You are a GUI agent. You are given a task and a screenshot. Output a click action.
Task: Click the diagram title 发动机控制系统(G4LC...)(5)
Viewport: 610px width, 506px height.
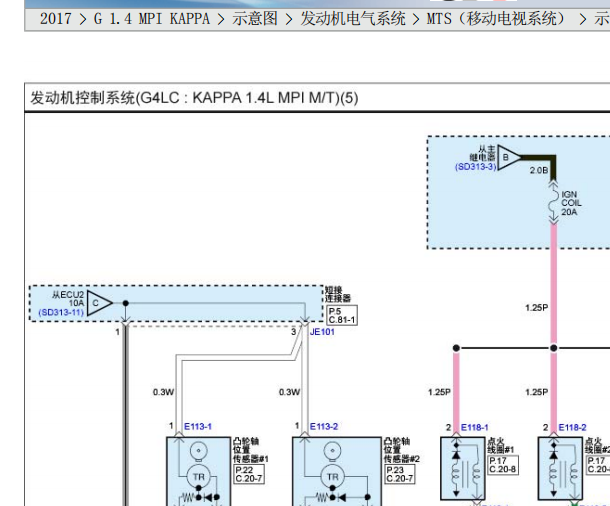[194, 98]
